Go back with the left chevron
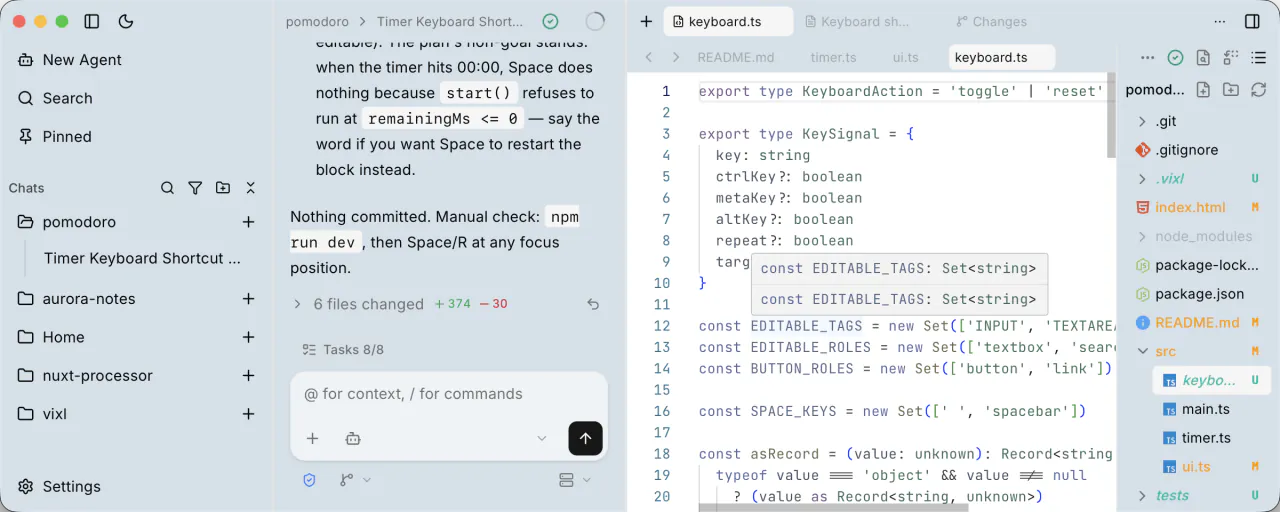Screen dimensions: 1280x512 648,57
